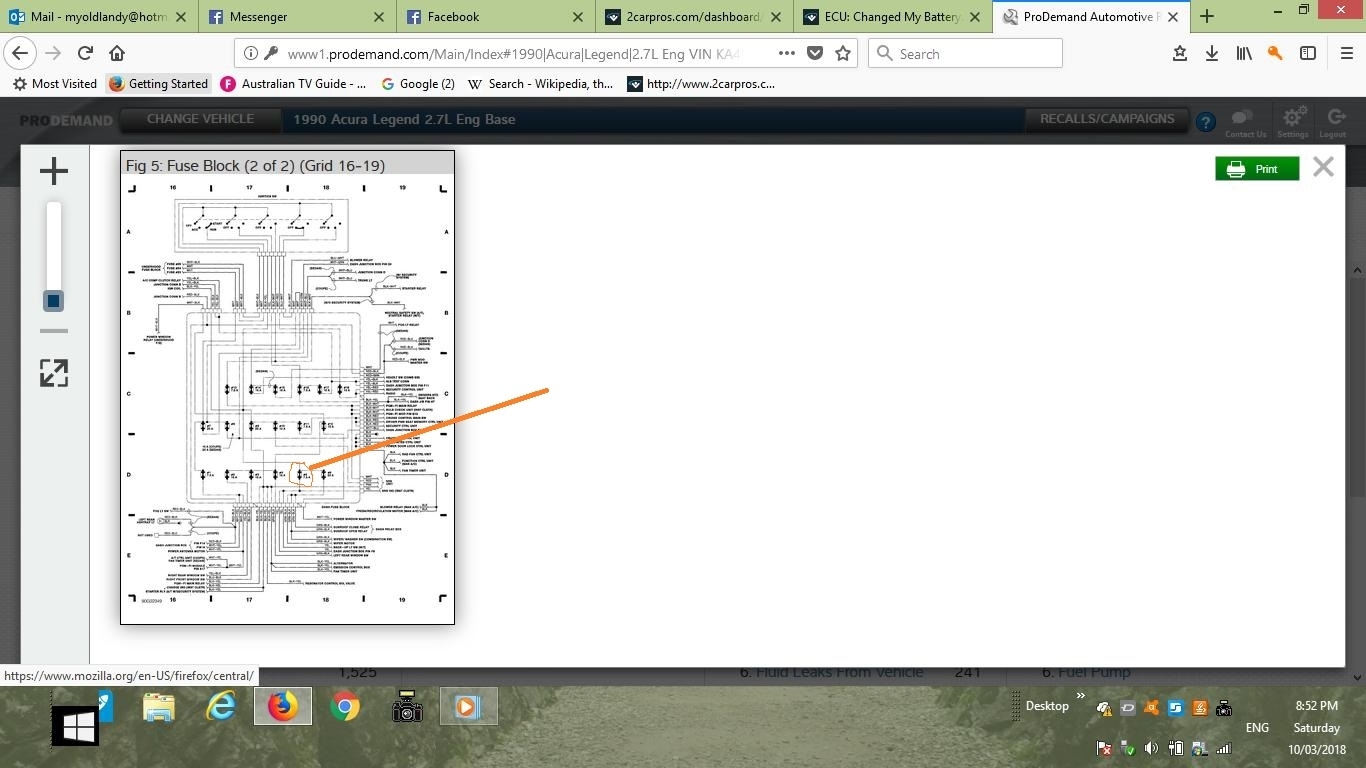Click the orange key toolbar extension icon

coord(1275,54)
